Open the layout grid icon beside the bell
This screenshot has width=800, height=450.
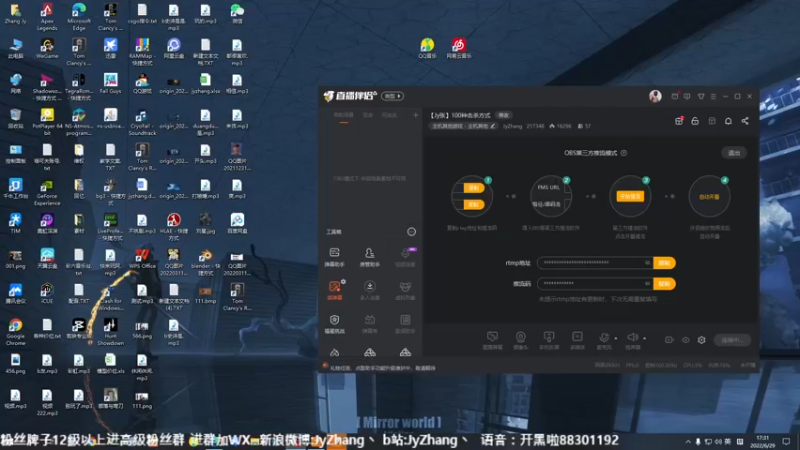[712, 121]
